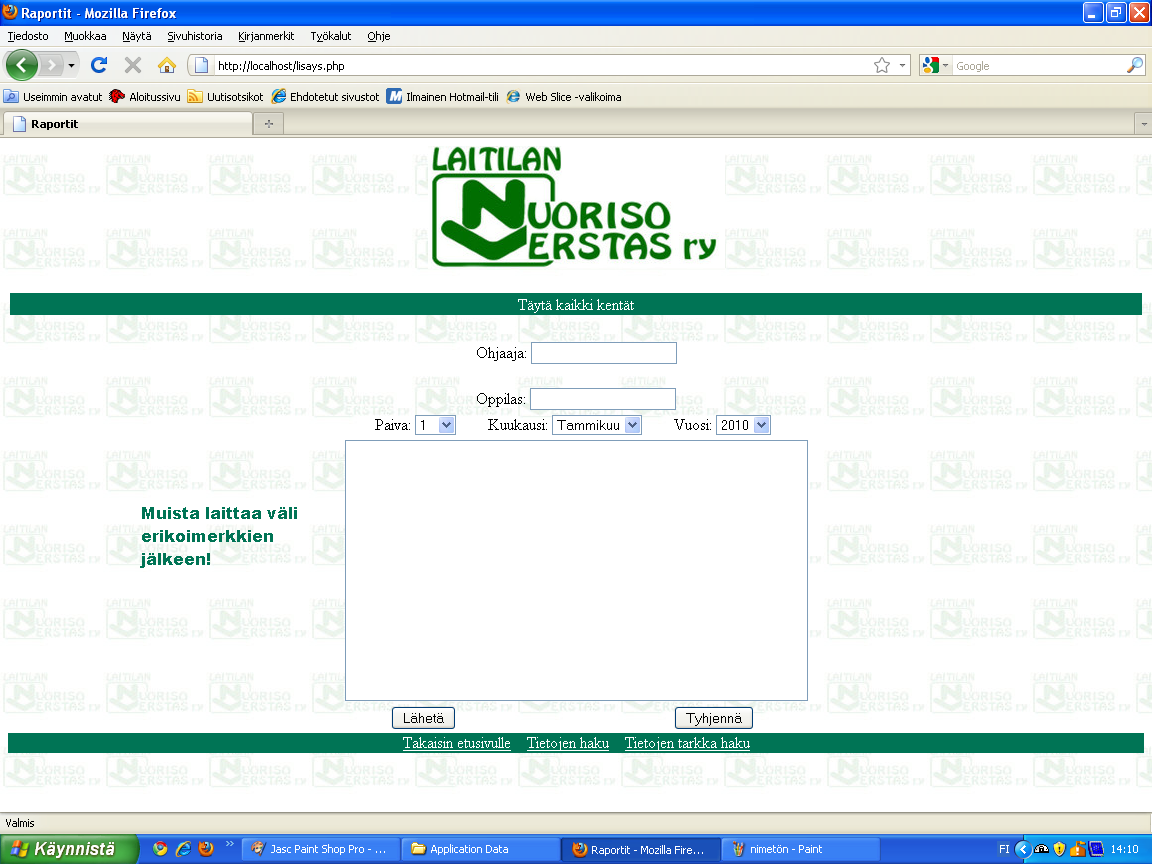This screenshot has width=1152, height=864.
Task: Open the Tiedosto menu
Action: click(x=28, y=36)
